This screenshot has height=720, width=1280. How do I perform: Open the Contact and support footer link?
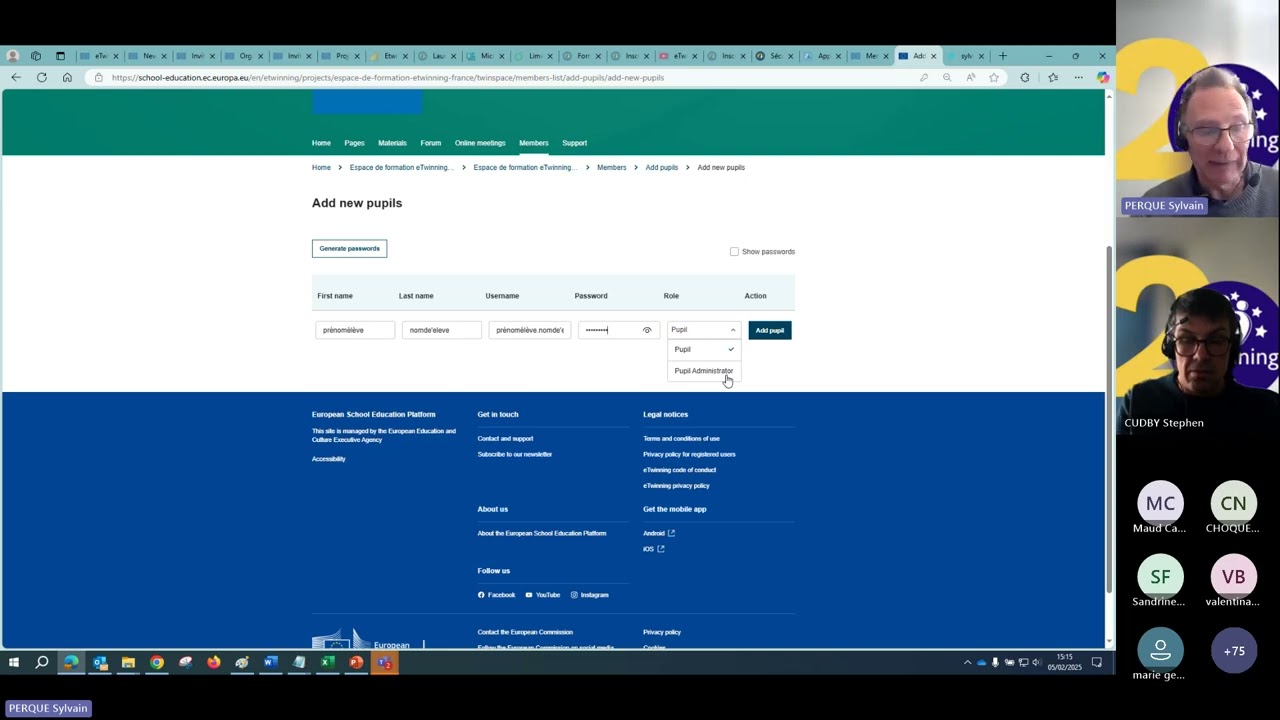(505, 438)
